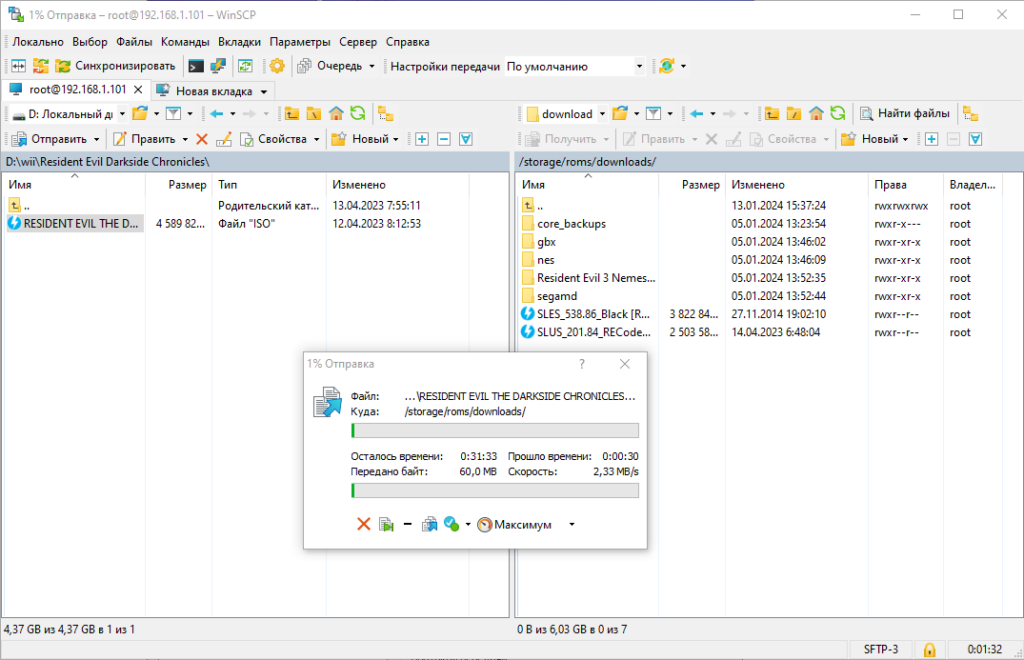The image size is (1024, 660).
Task: Refresh the remote panel
Action: [x=838, y=114]
